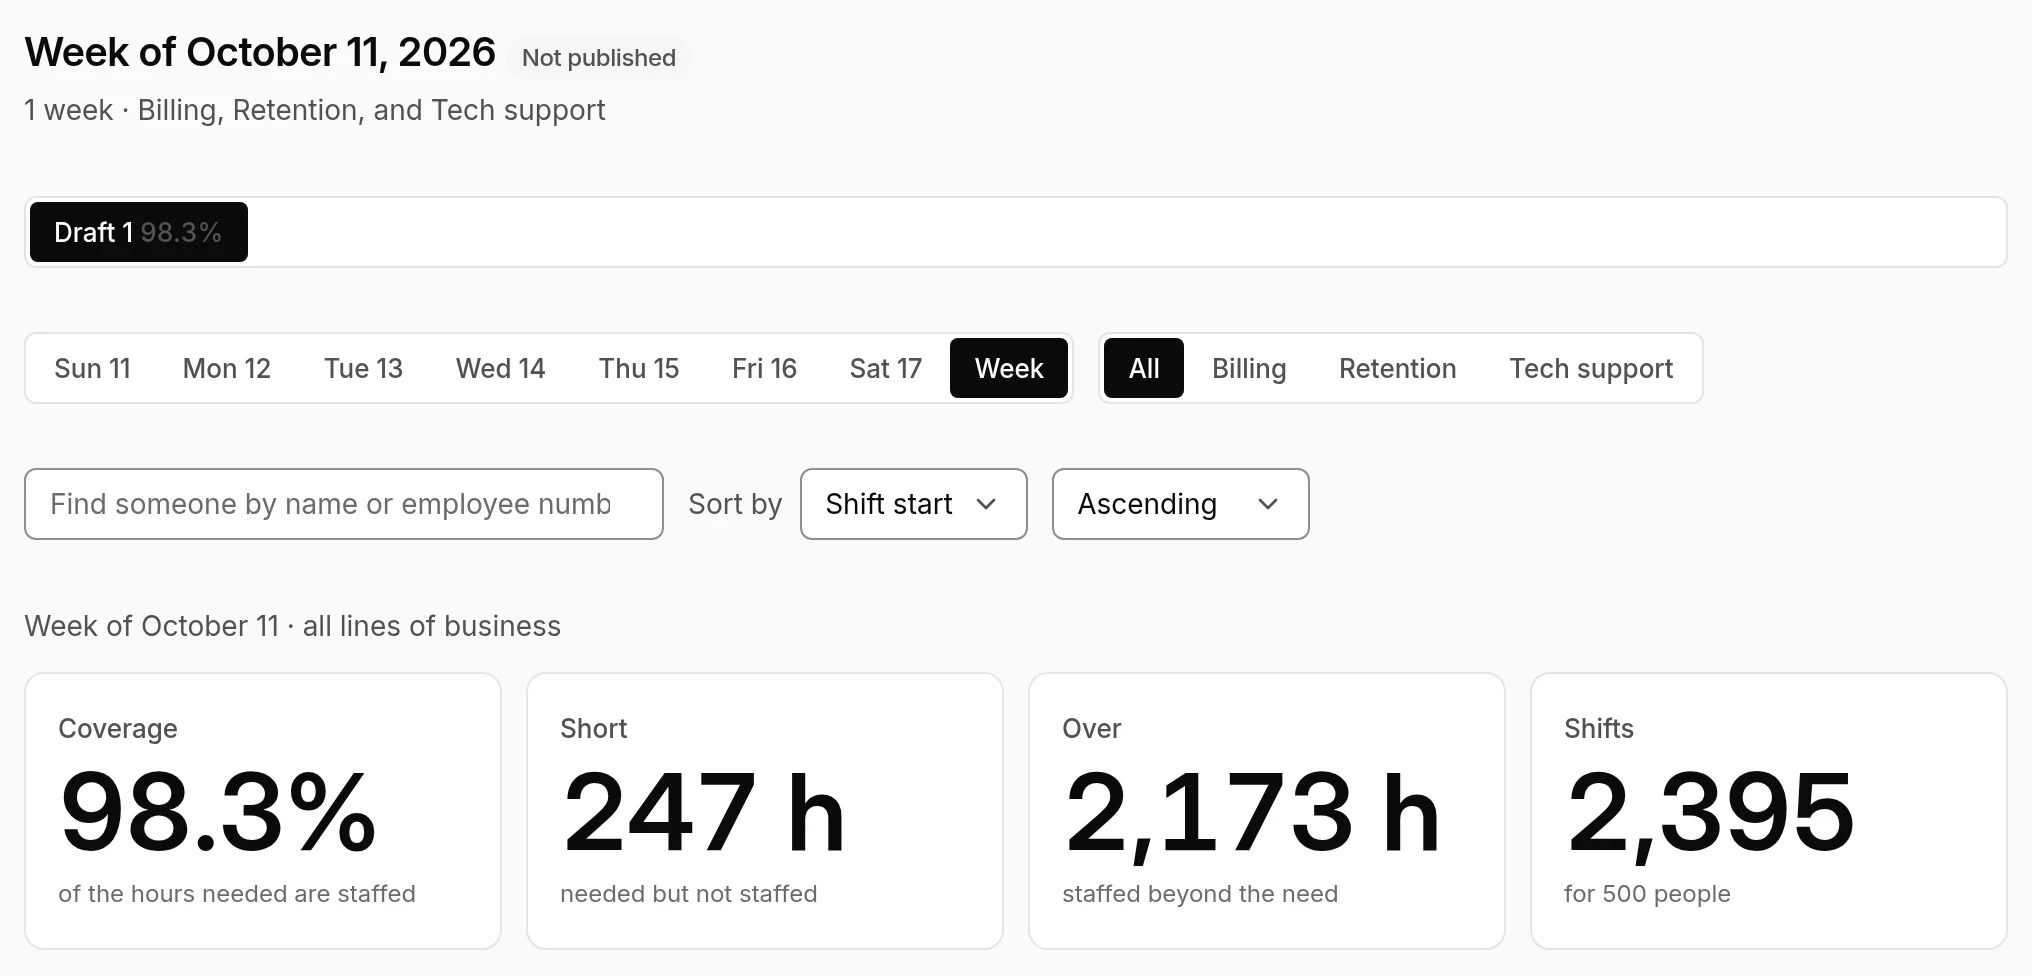Switch to Thu 15 day view

pos(639,368)
